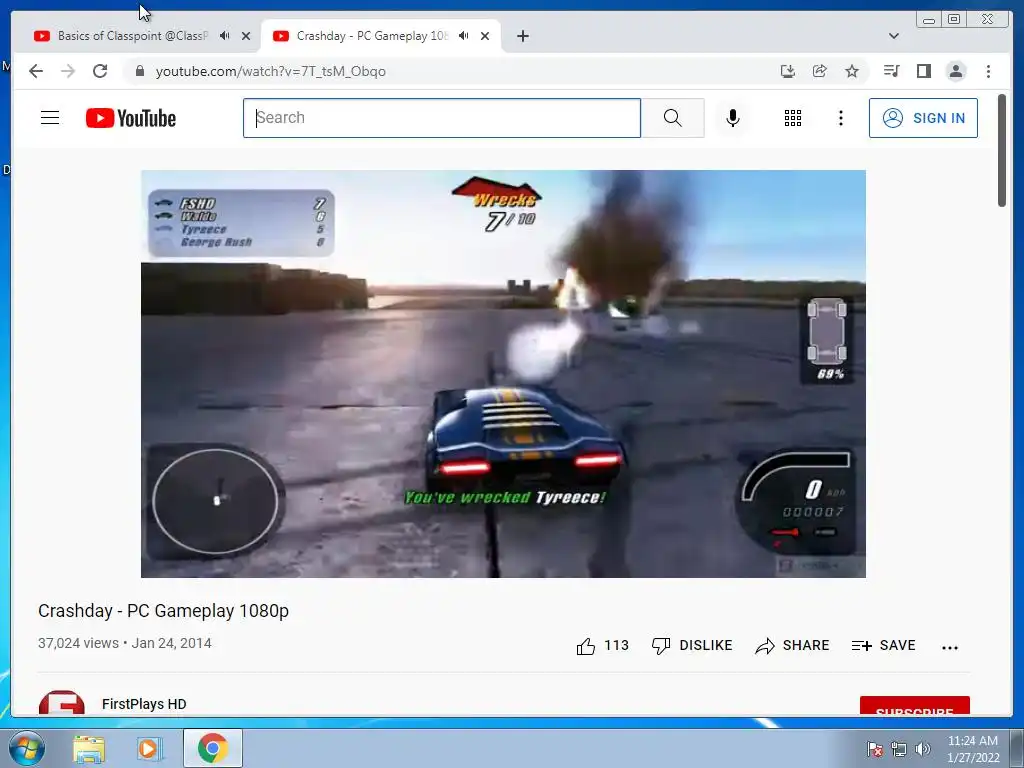Click SIGN IN button
Screen dimensions: 1024x768
pos(923,118)
